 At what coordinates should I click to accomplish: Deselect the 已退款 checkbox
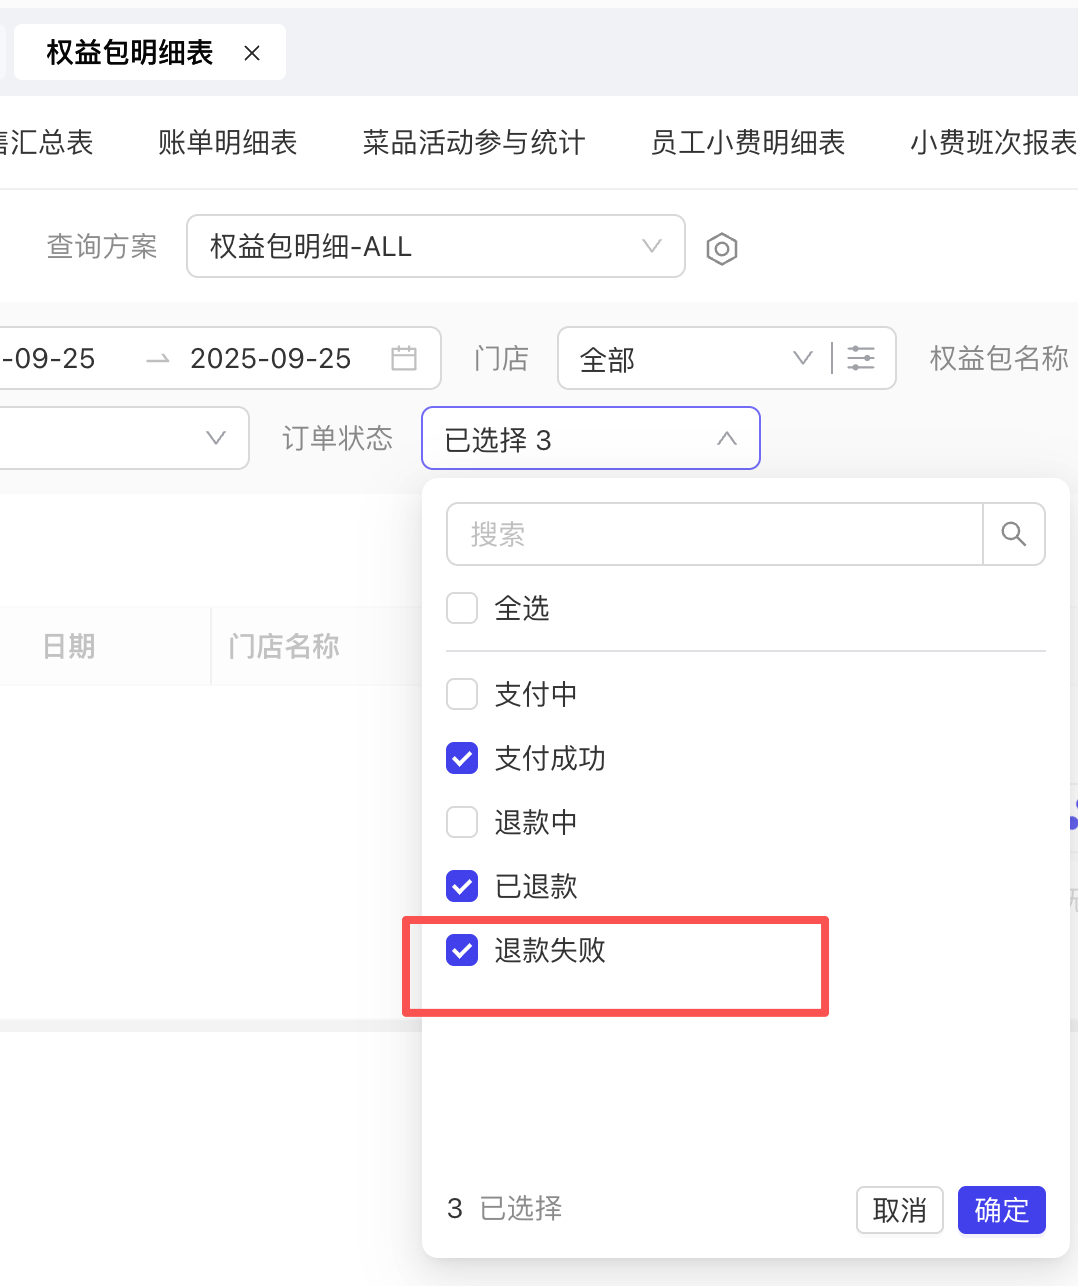pos(462,886)
